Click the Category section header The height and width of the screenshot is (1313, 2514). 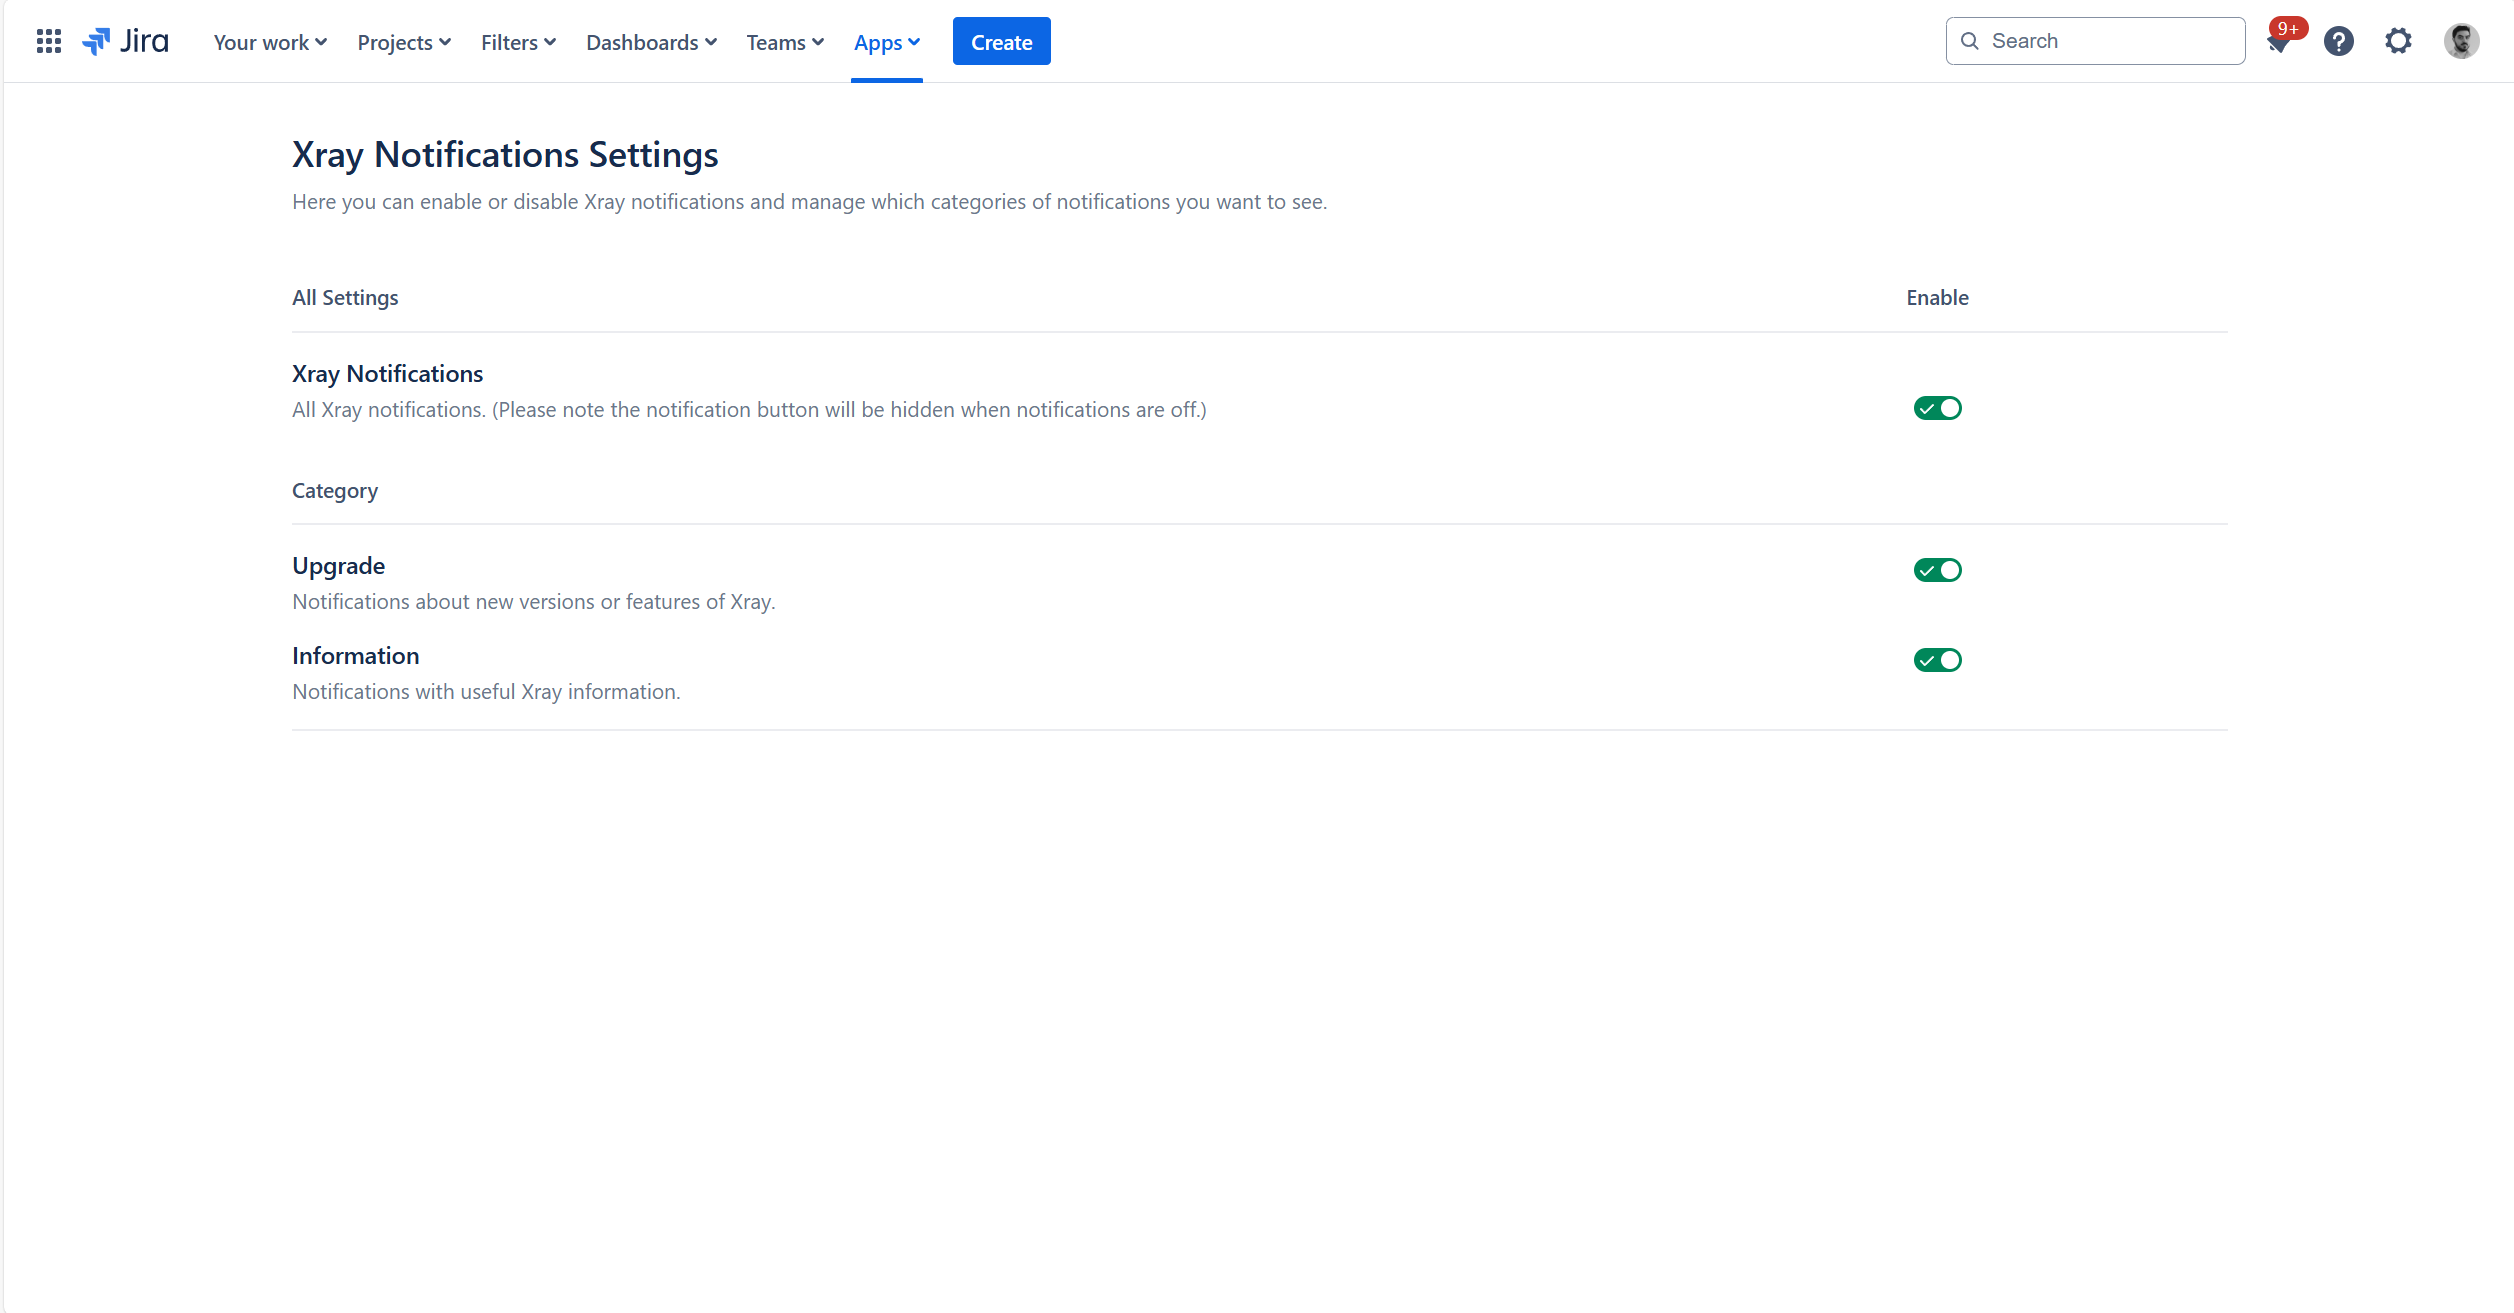coord(335,491)
